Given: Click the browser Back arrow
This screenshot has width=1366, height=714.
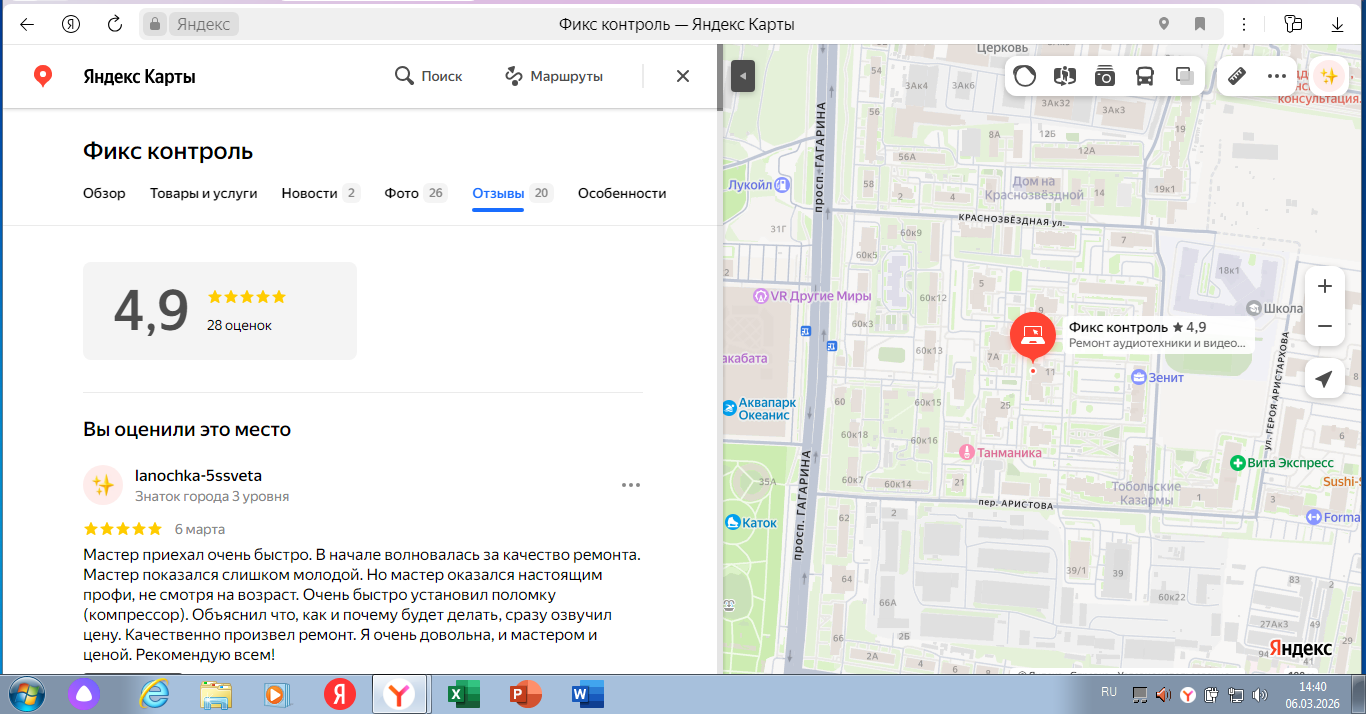Looking at the screenshot, I should tap(27, 24).
